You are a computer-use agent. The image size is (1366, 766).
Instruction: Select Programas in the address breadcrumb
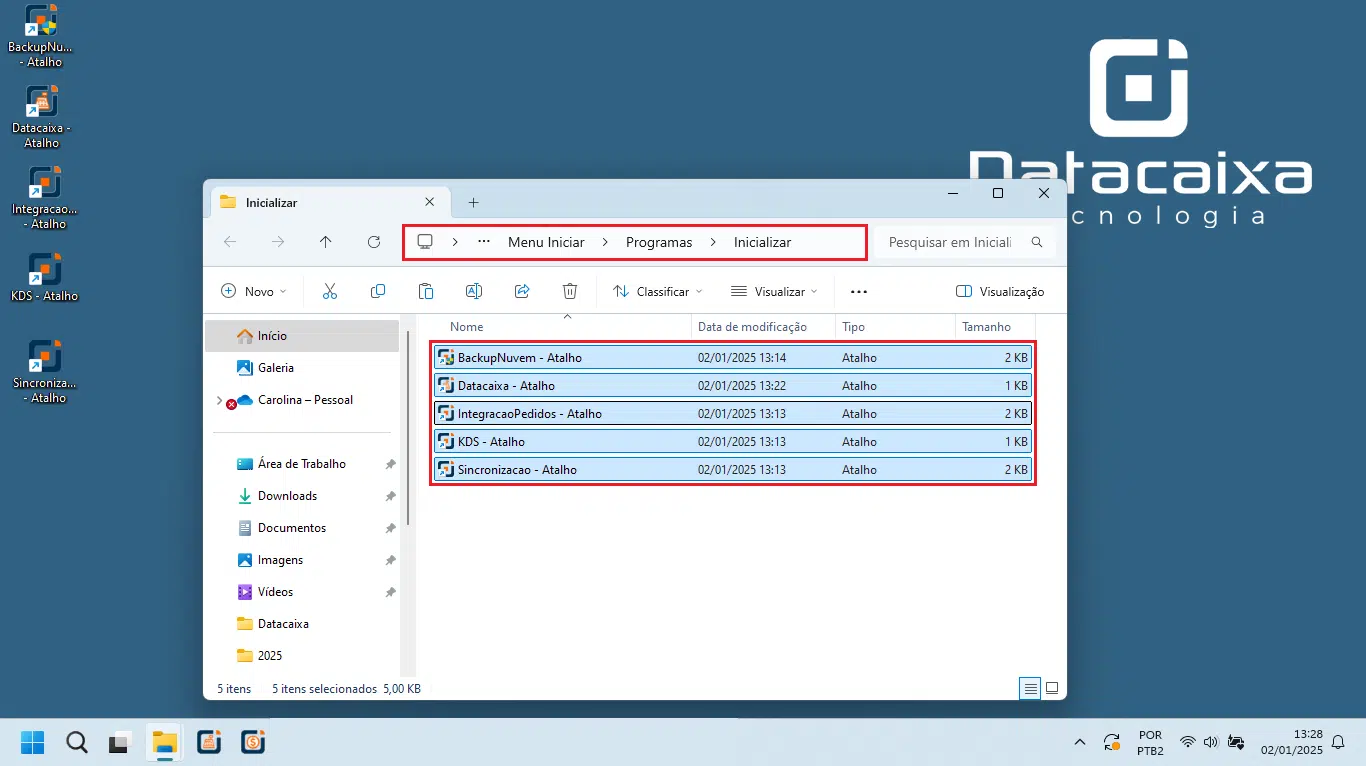point(659,242)
